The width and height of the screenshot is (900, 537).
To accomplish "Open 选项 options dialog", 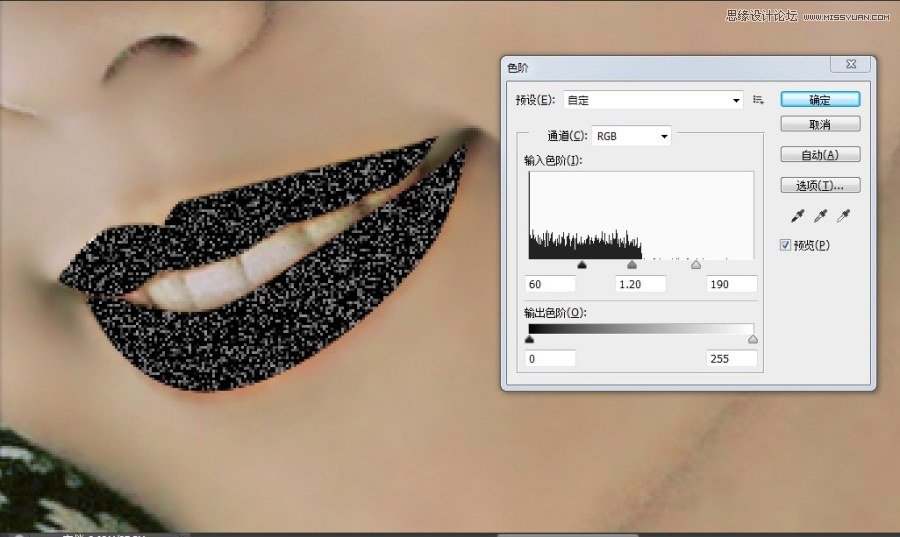I will click(x=820, y=185).
